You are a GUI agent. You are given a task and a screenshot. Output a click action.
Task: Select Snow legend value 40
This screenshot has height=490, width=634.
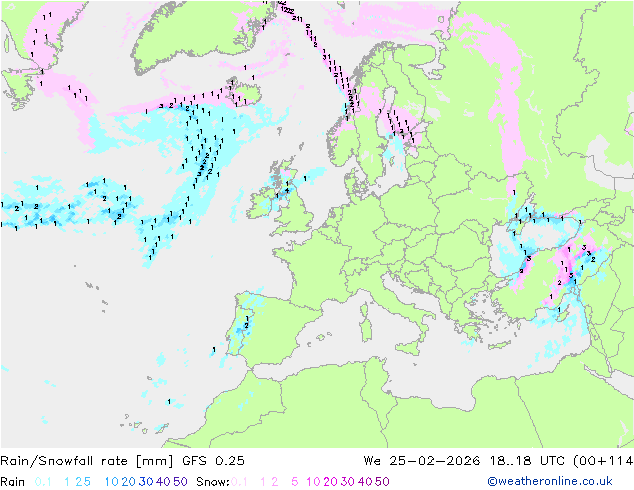[x=365, y=482]
